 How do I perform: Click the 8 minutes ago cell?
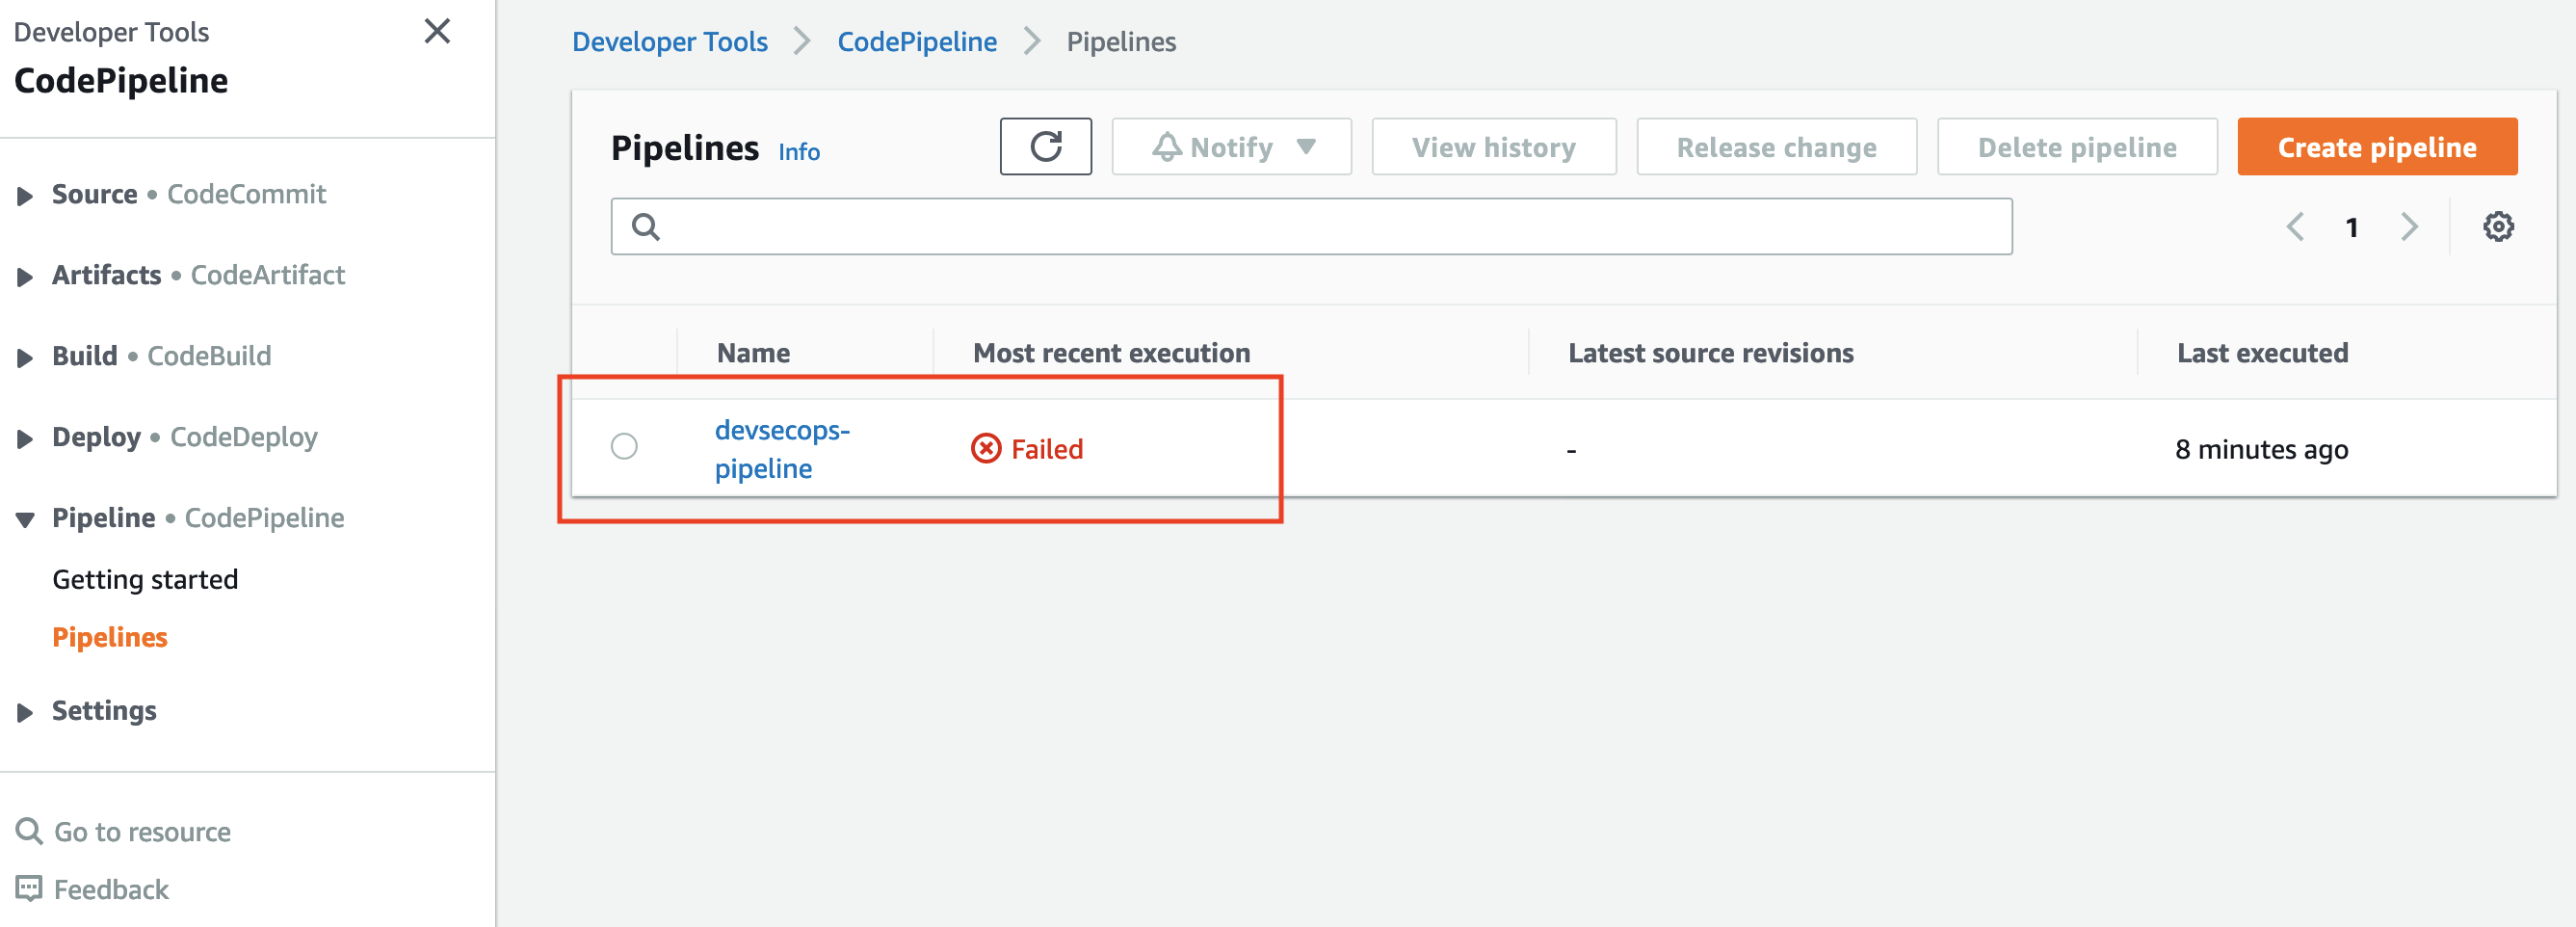click(x=2261, y=449)
